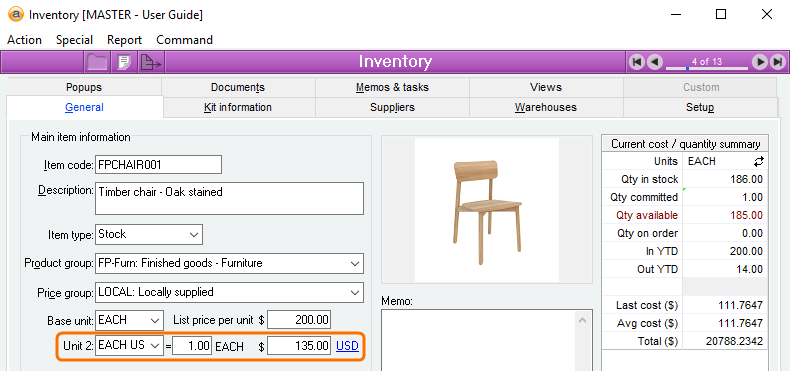Click the Item code field

[158, 164]
